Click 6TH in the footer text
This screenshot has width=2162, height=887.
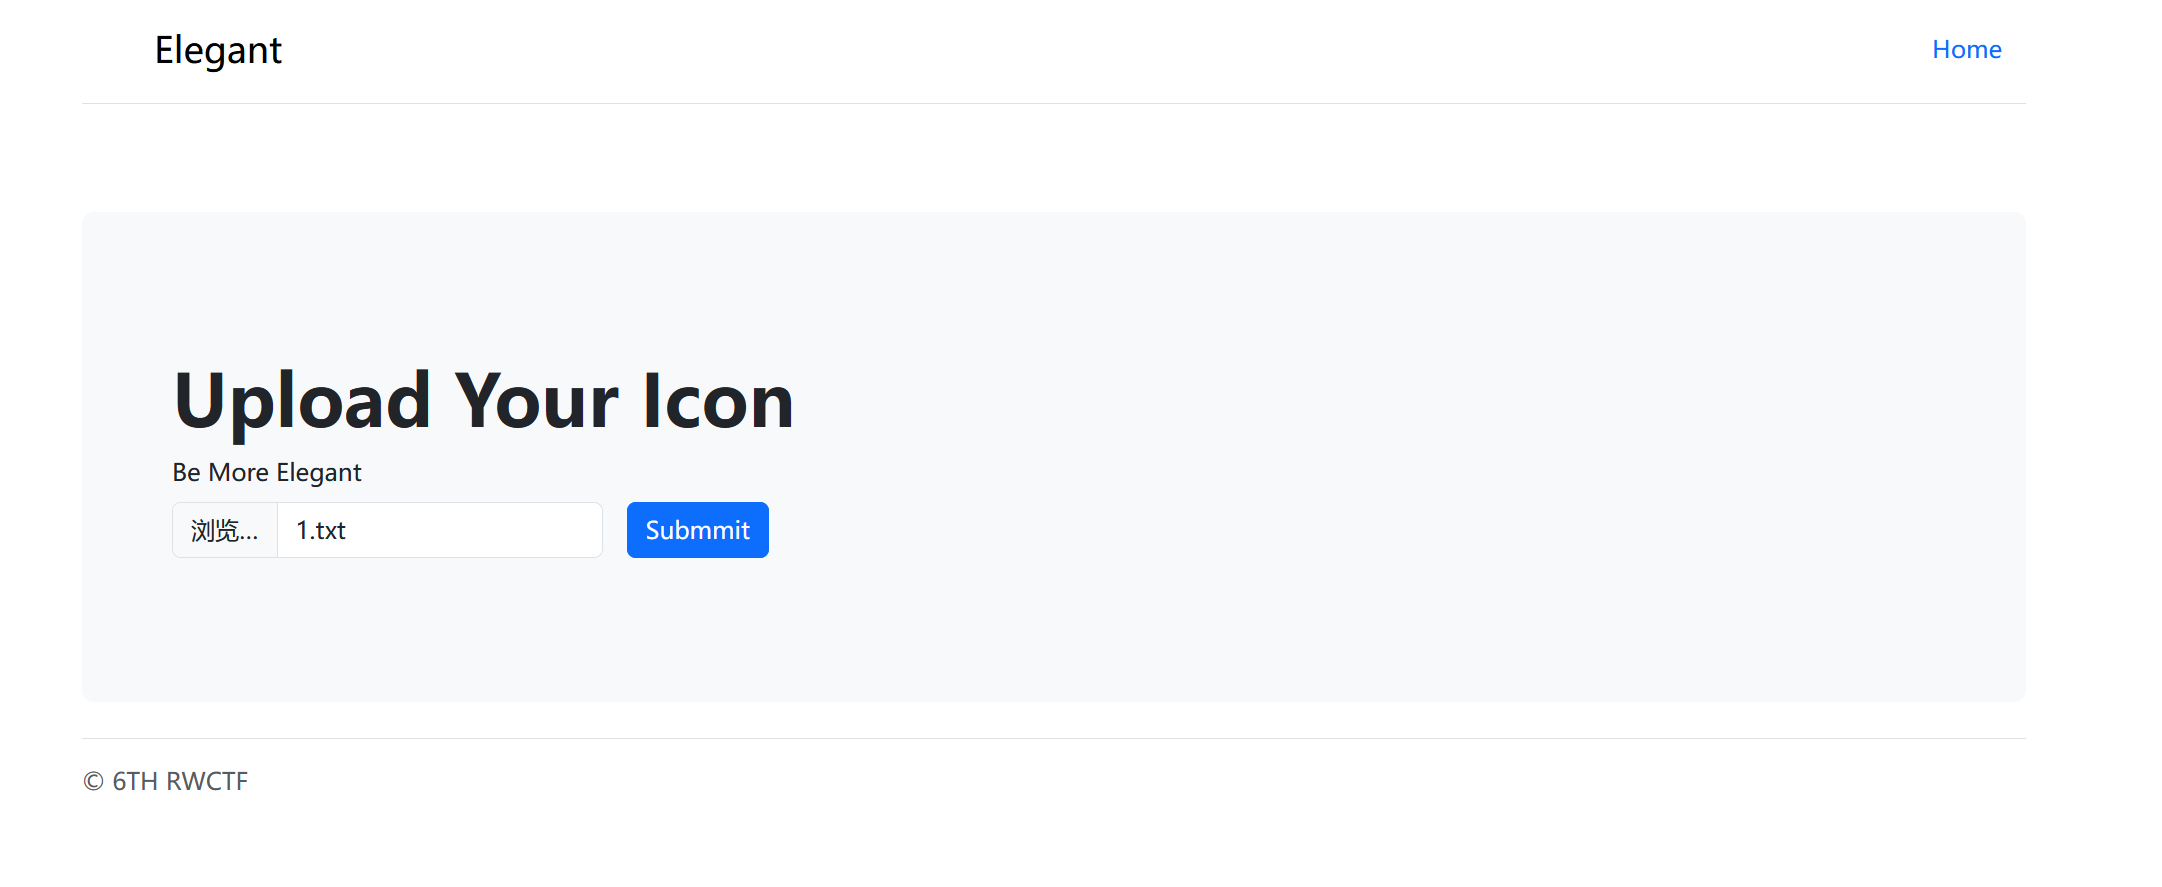coord(135,781)
